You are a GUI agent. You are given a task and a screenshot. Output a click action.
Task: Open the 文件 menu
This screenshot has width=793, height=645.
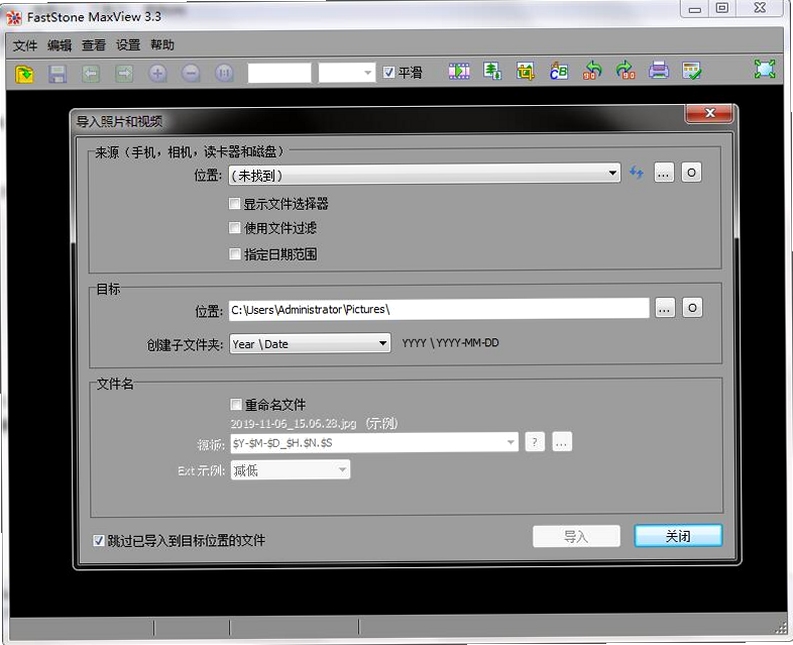pyautogui.click(x=25, y=46)
